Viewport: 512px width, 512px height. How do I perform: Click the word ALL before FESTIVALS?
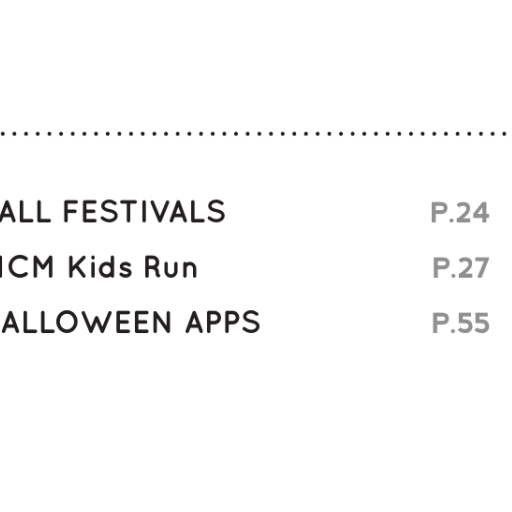25,211
